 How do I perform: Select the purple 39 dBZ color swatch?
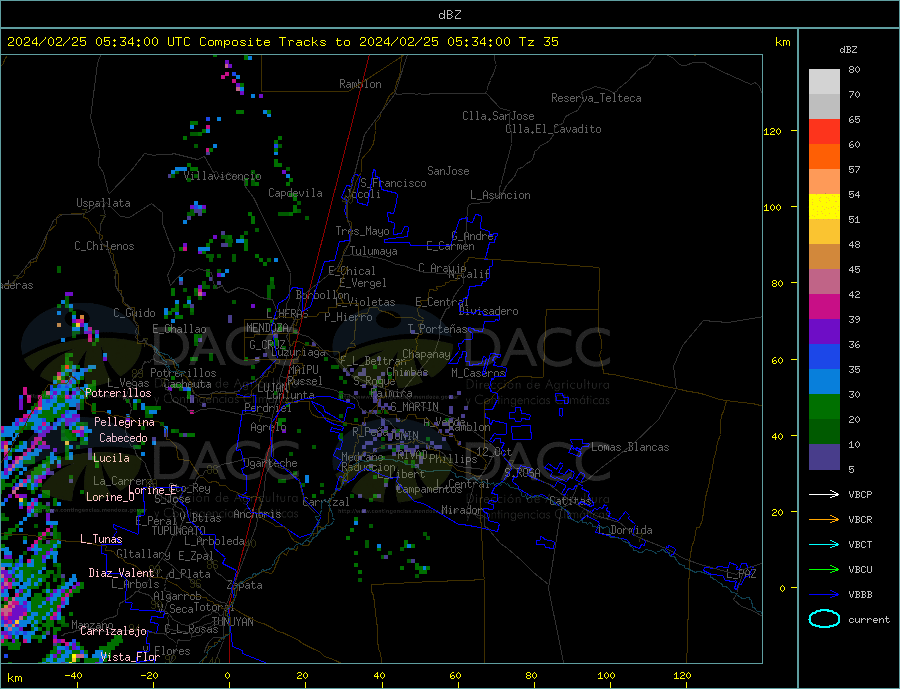(x=824, y=332)
